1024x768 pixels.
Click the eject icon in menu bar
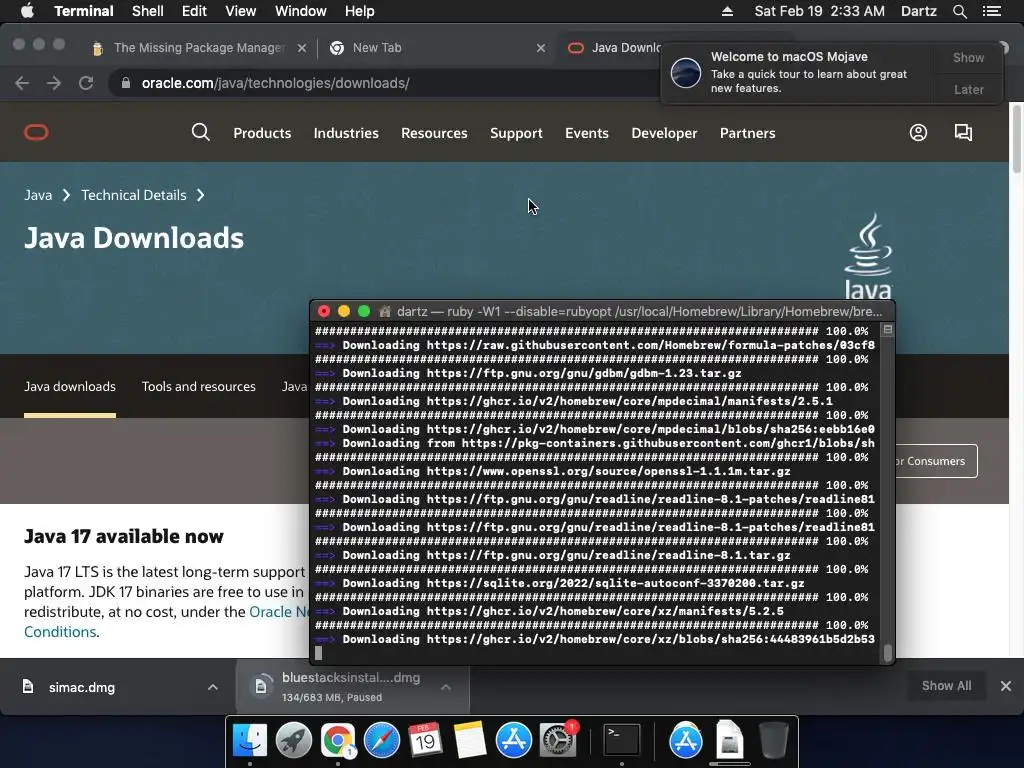(727, 11)
